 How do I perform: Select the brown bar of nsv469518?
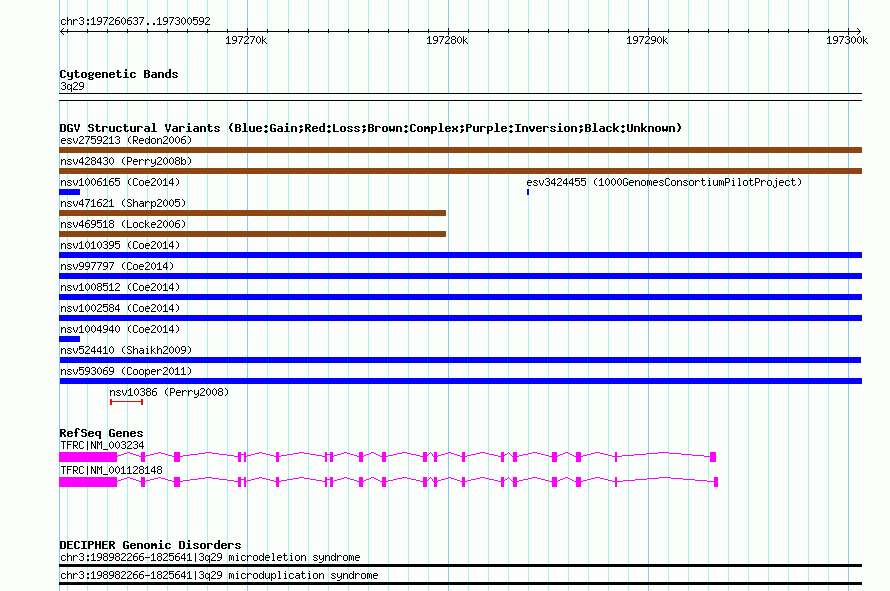pyautogui.click(x=253, y=234)
